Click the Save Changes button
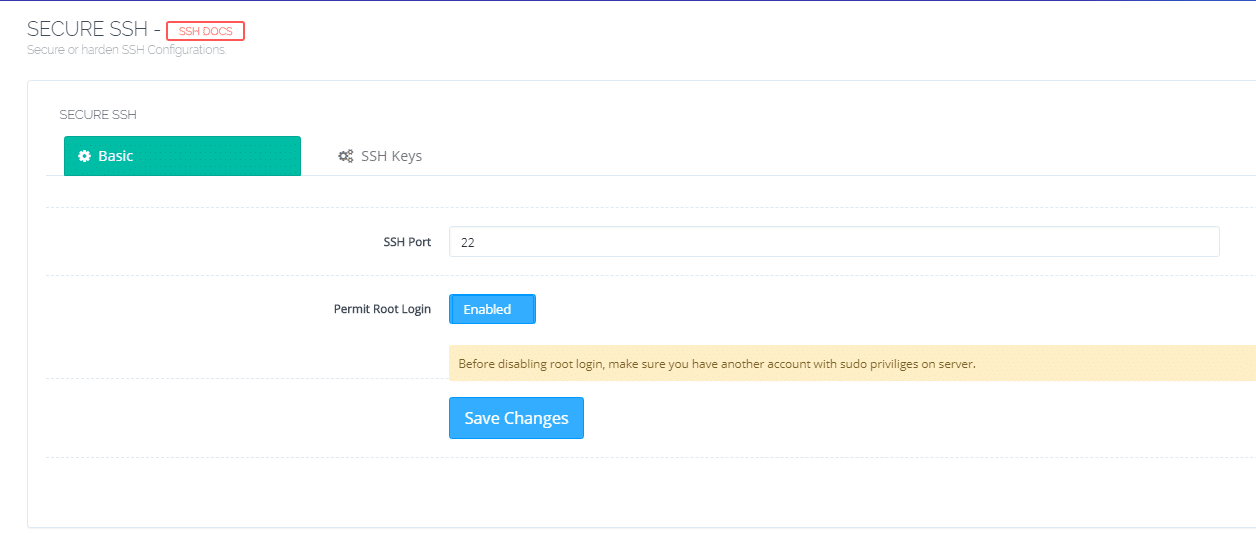 pyautogui.click(x=516, y=418)
